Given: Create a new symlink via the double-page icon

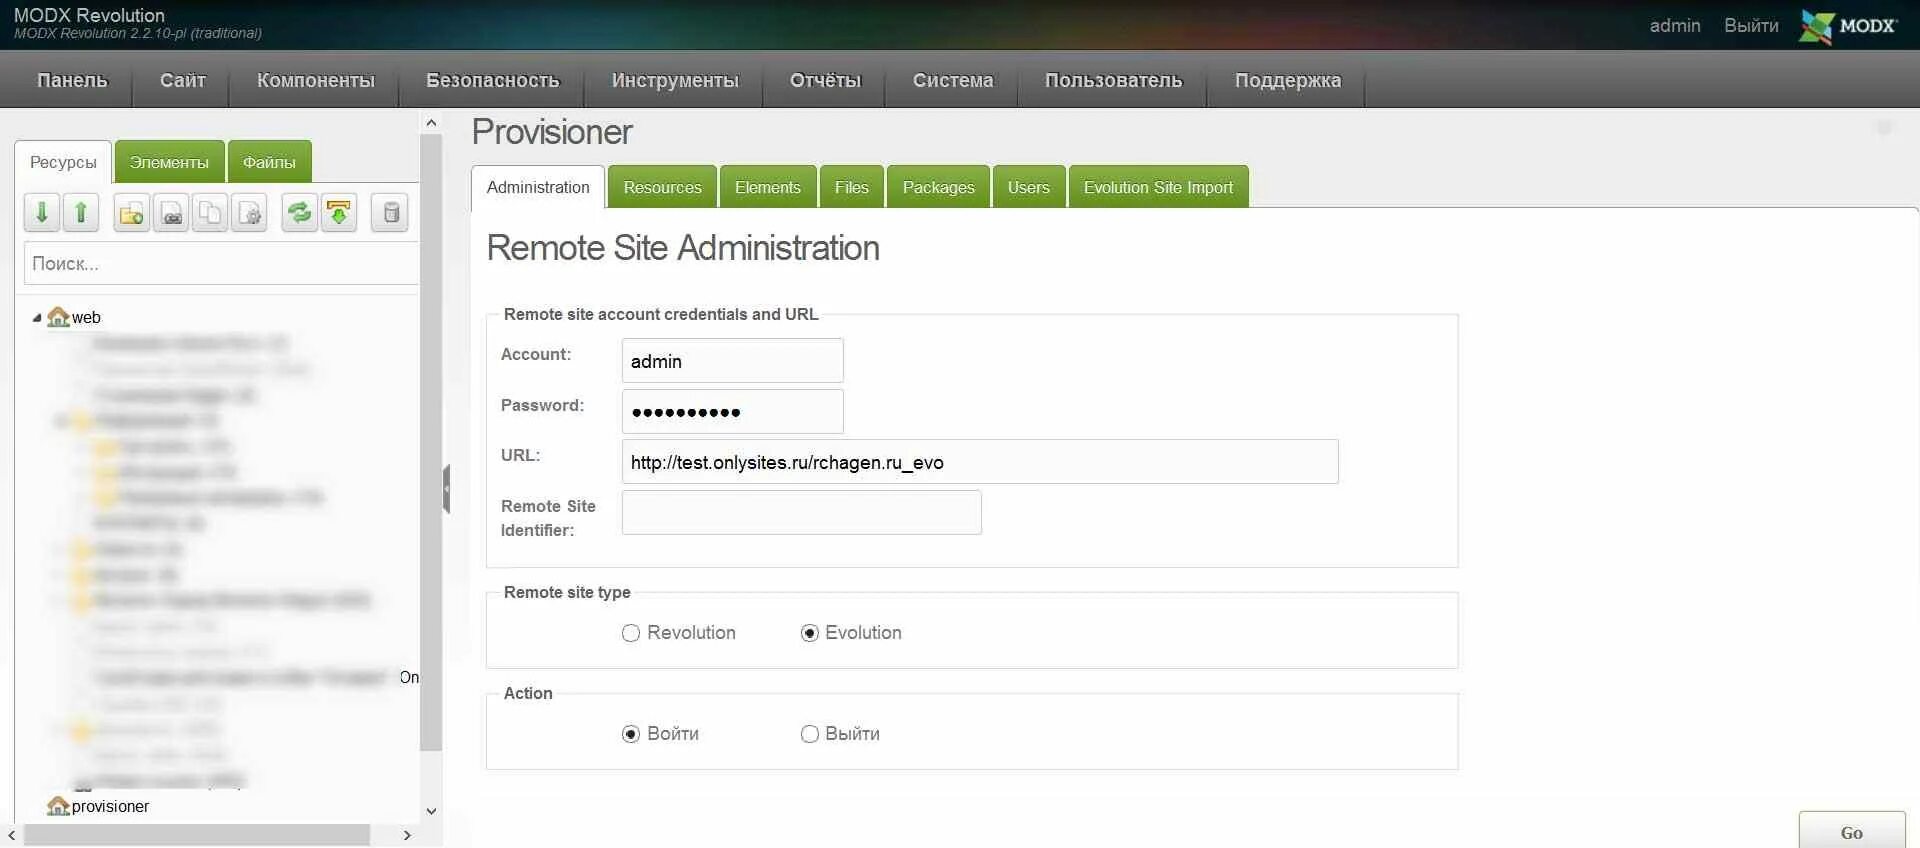Looking at the screenshot, I should coord(210,213).
